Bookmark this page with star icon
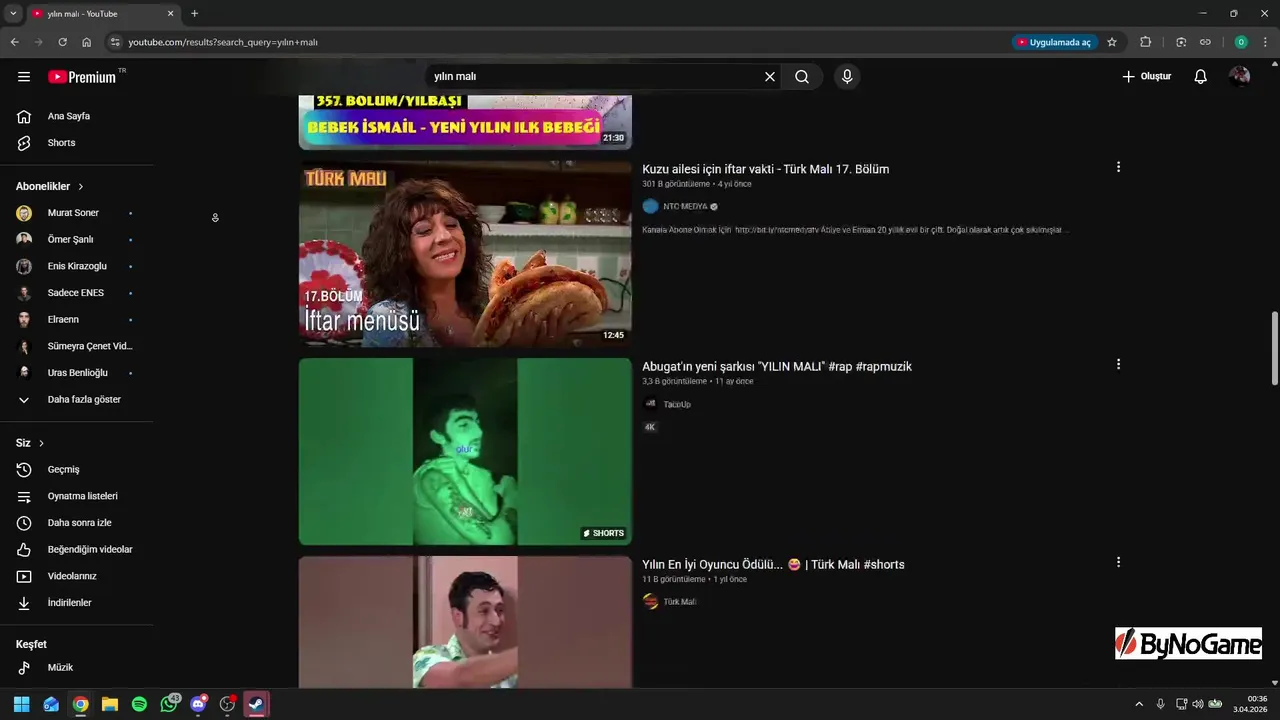 point(1112,42)
